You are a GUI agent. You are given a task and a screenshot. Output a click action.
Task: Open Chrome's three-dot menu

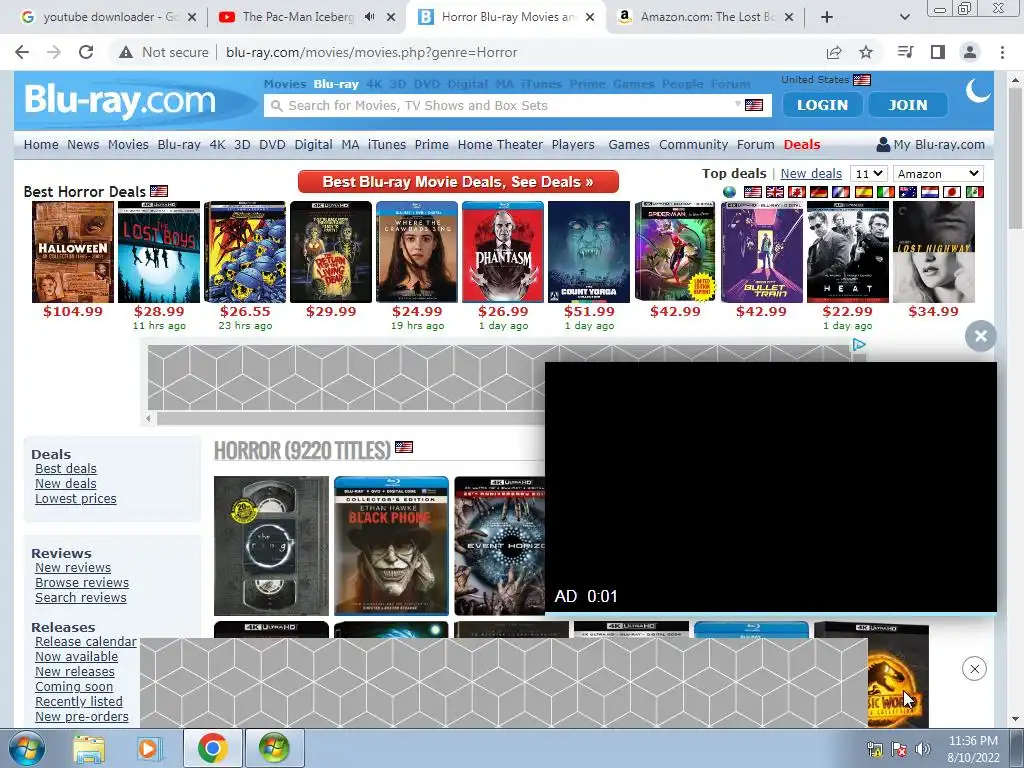pos(1002,52)
